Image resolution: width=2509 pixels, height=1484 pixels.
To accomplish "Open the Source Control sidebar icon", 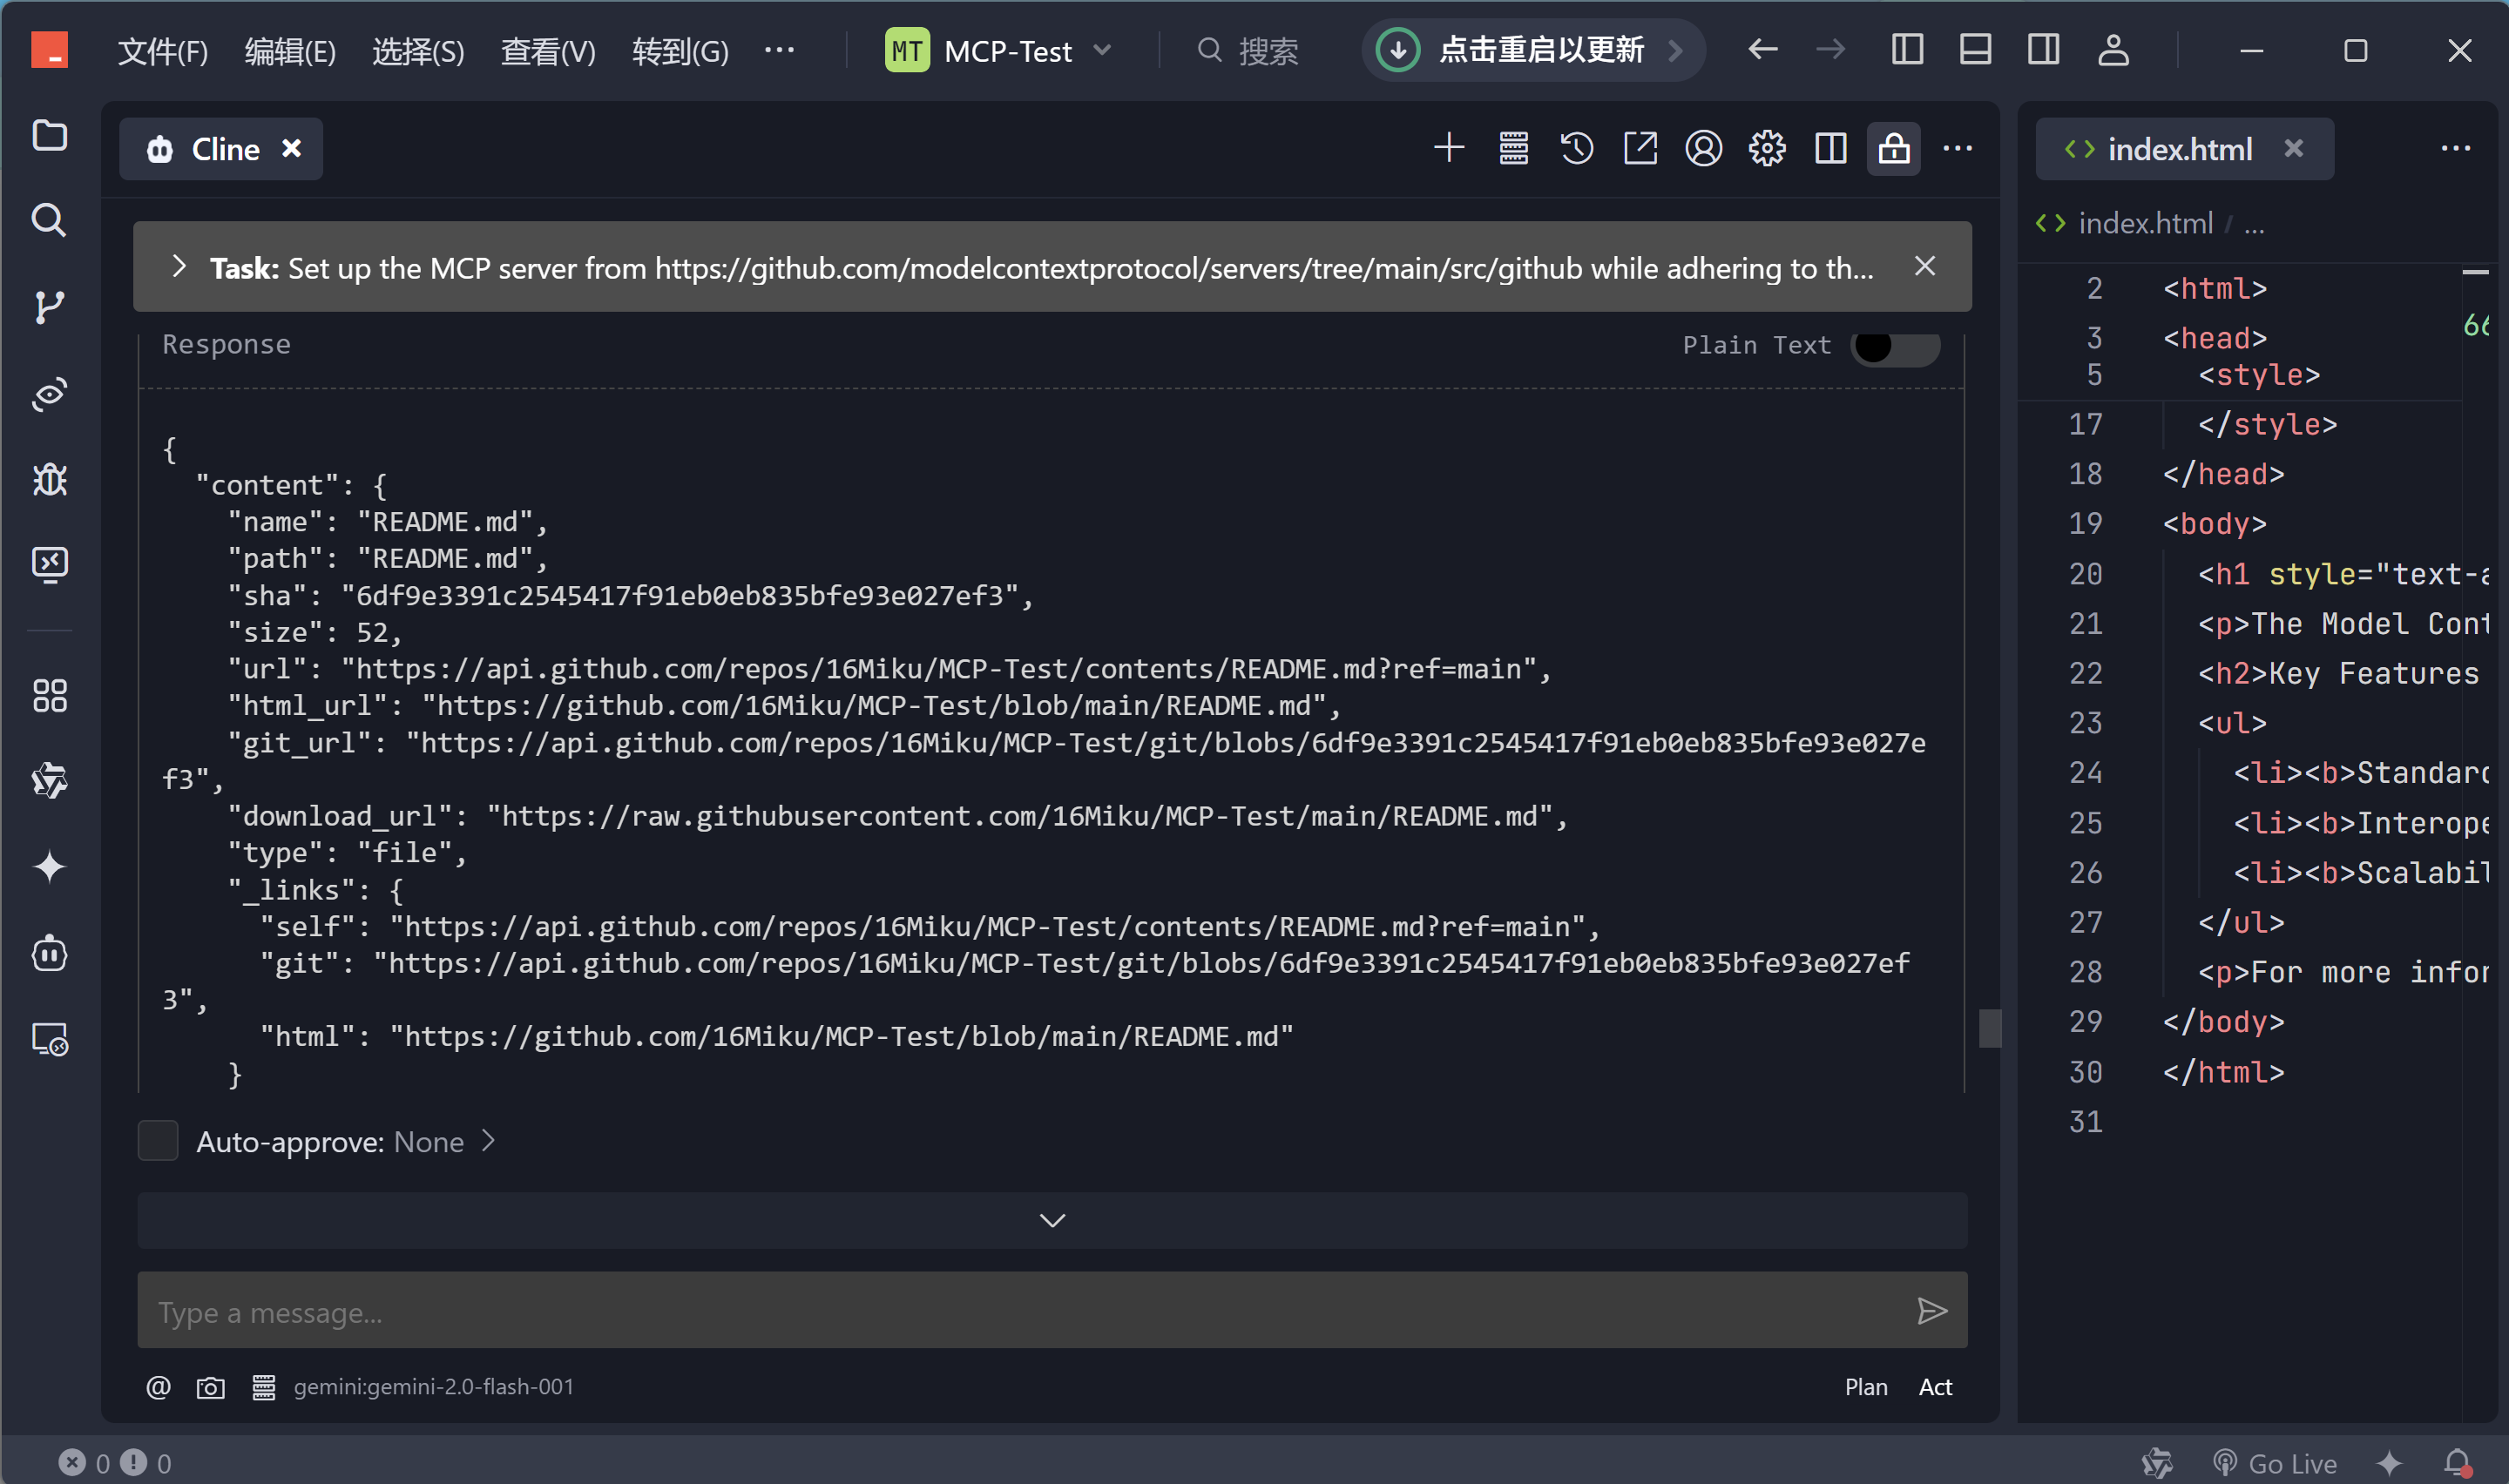I will [49, 307].
